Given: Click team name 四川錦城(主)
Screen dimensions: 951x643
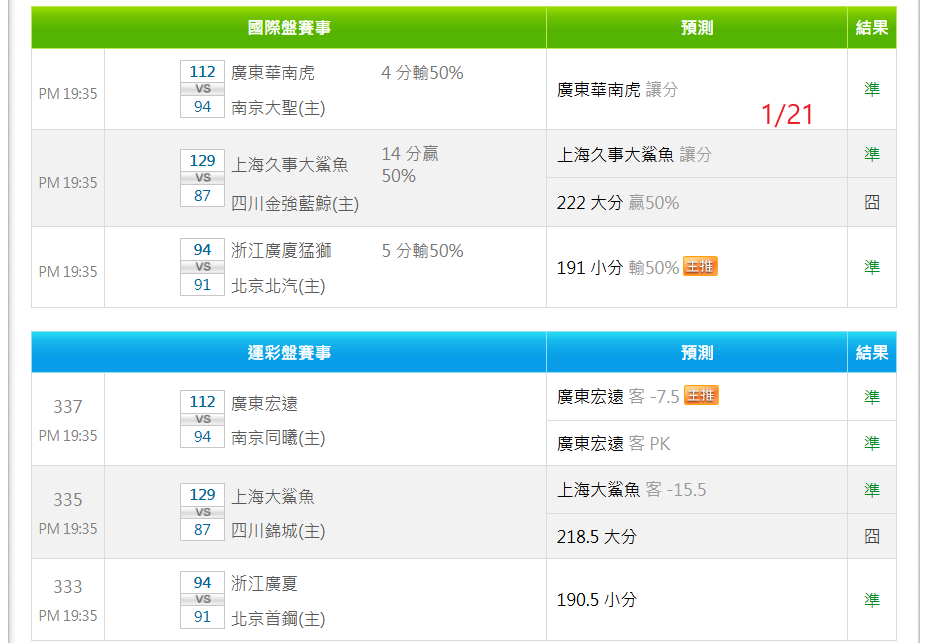Looking at the screenshot, I should (x=278, y=531).
